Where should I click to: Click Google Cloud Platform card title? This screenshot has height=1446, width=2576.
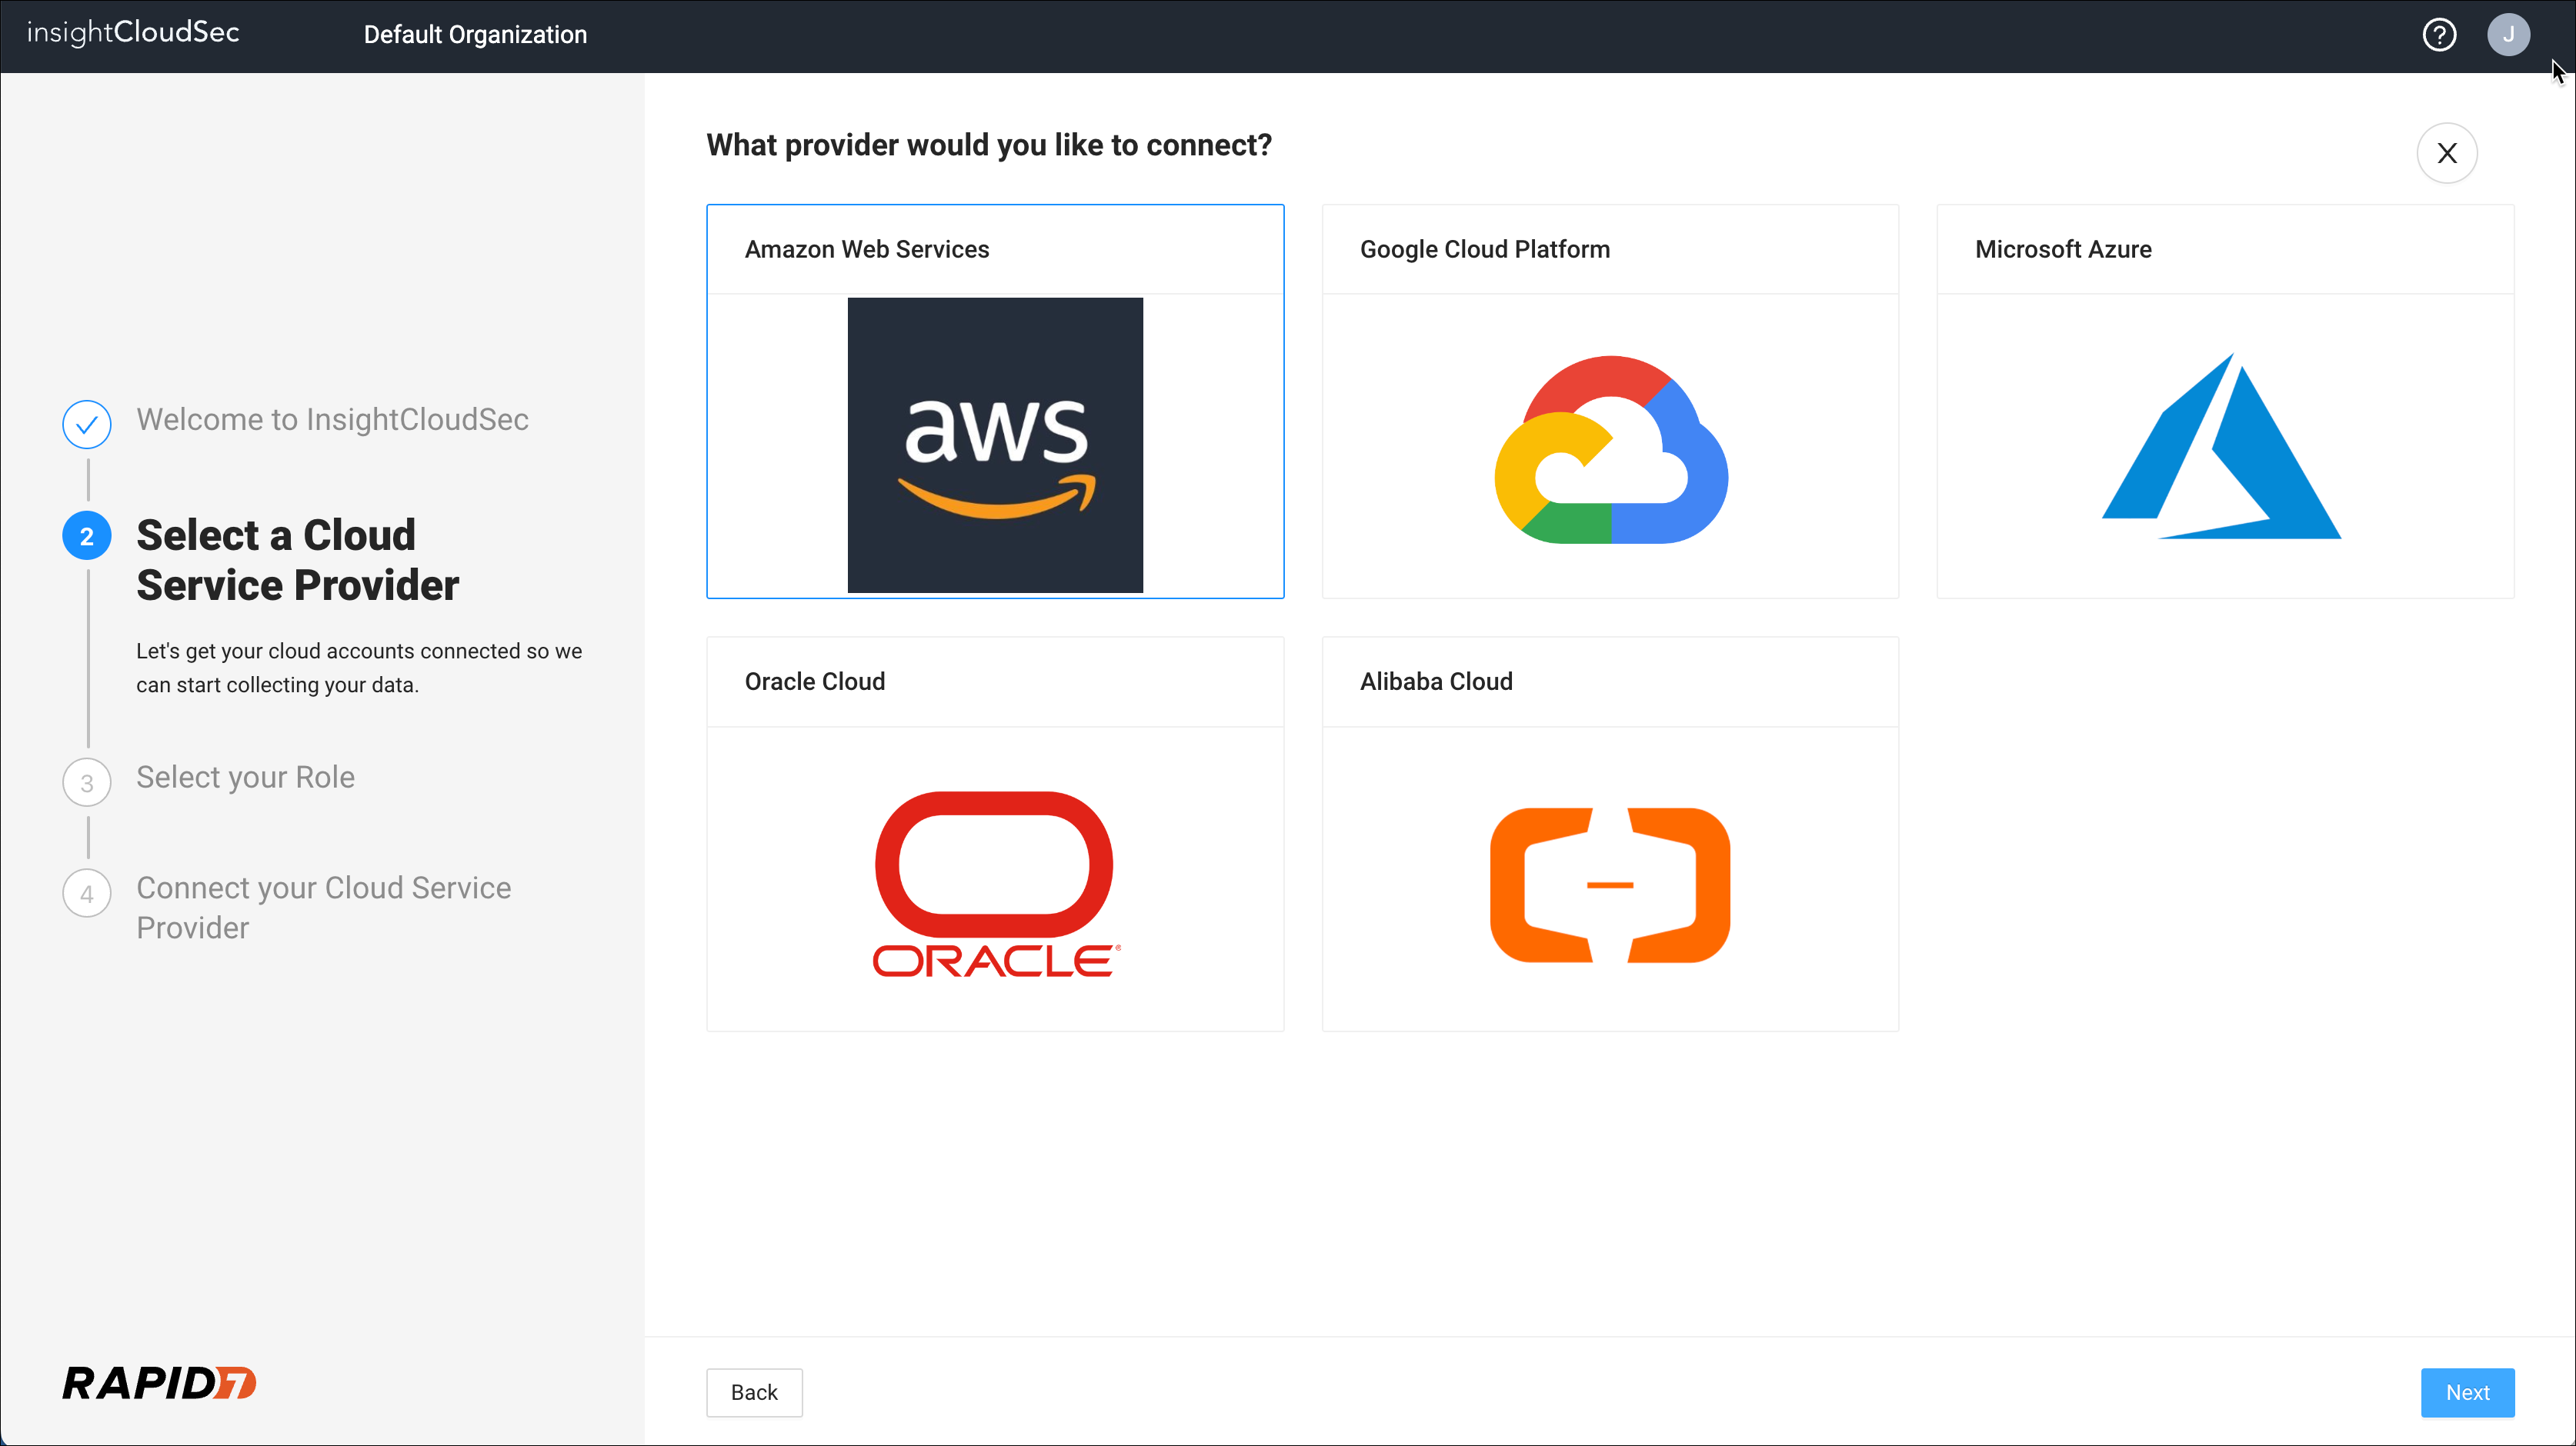pyautogui.click(x=1485, y=249)
